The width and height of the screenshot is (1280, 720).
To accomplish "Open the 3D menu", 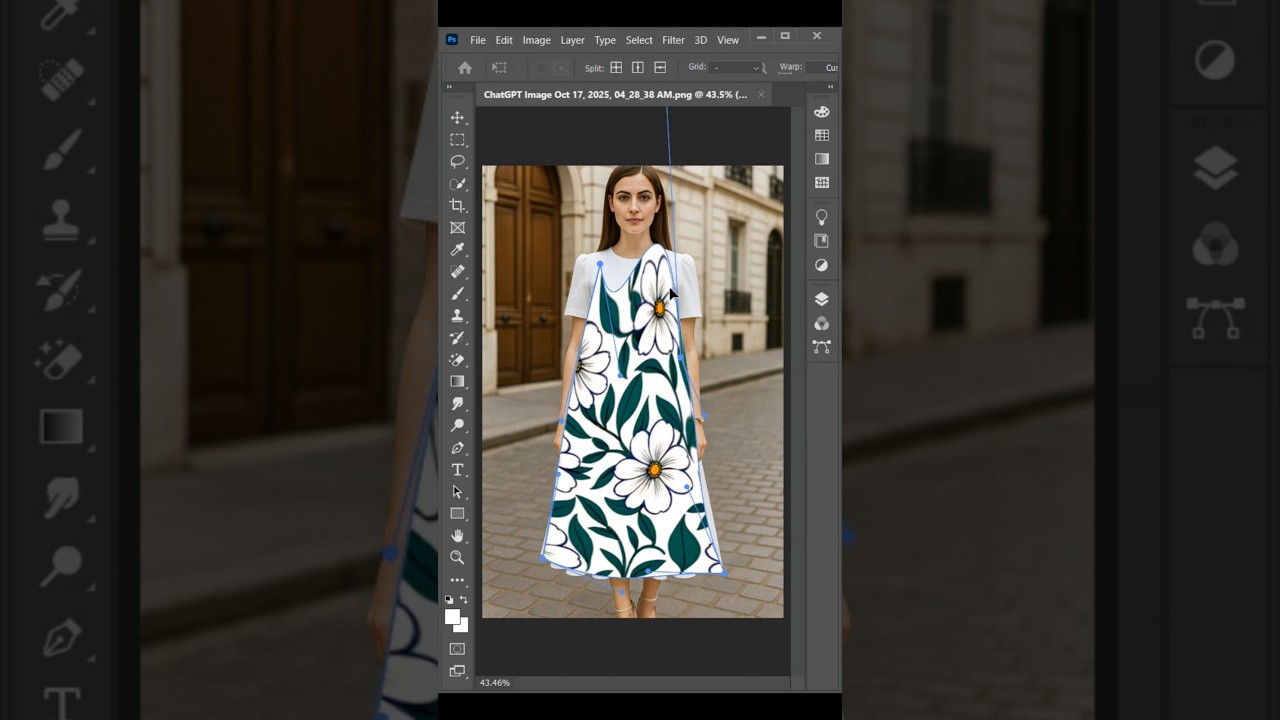I will pyautogui.click(x=701, y=40).
